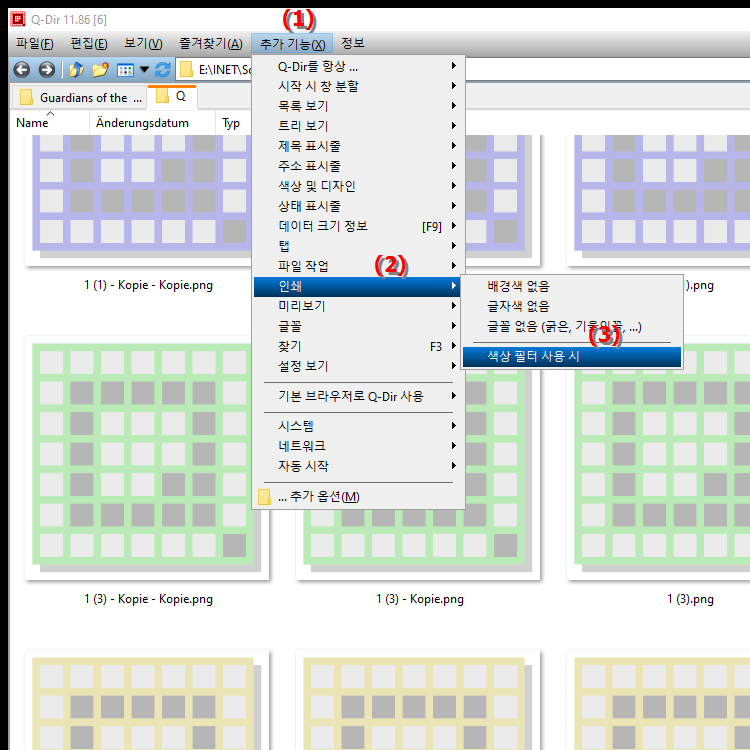This screenshot has height=750, width=750.
Task: Expand the 시작 시 창 분할 submenu
Action: pos(358,86)
